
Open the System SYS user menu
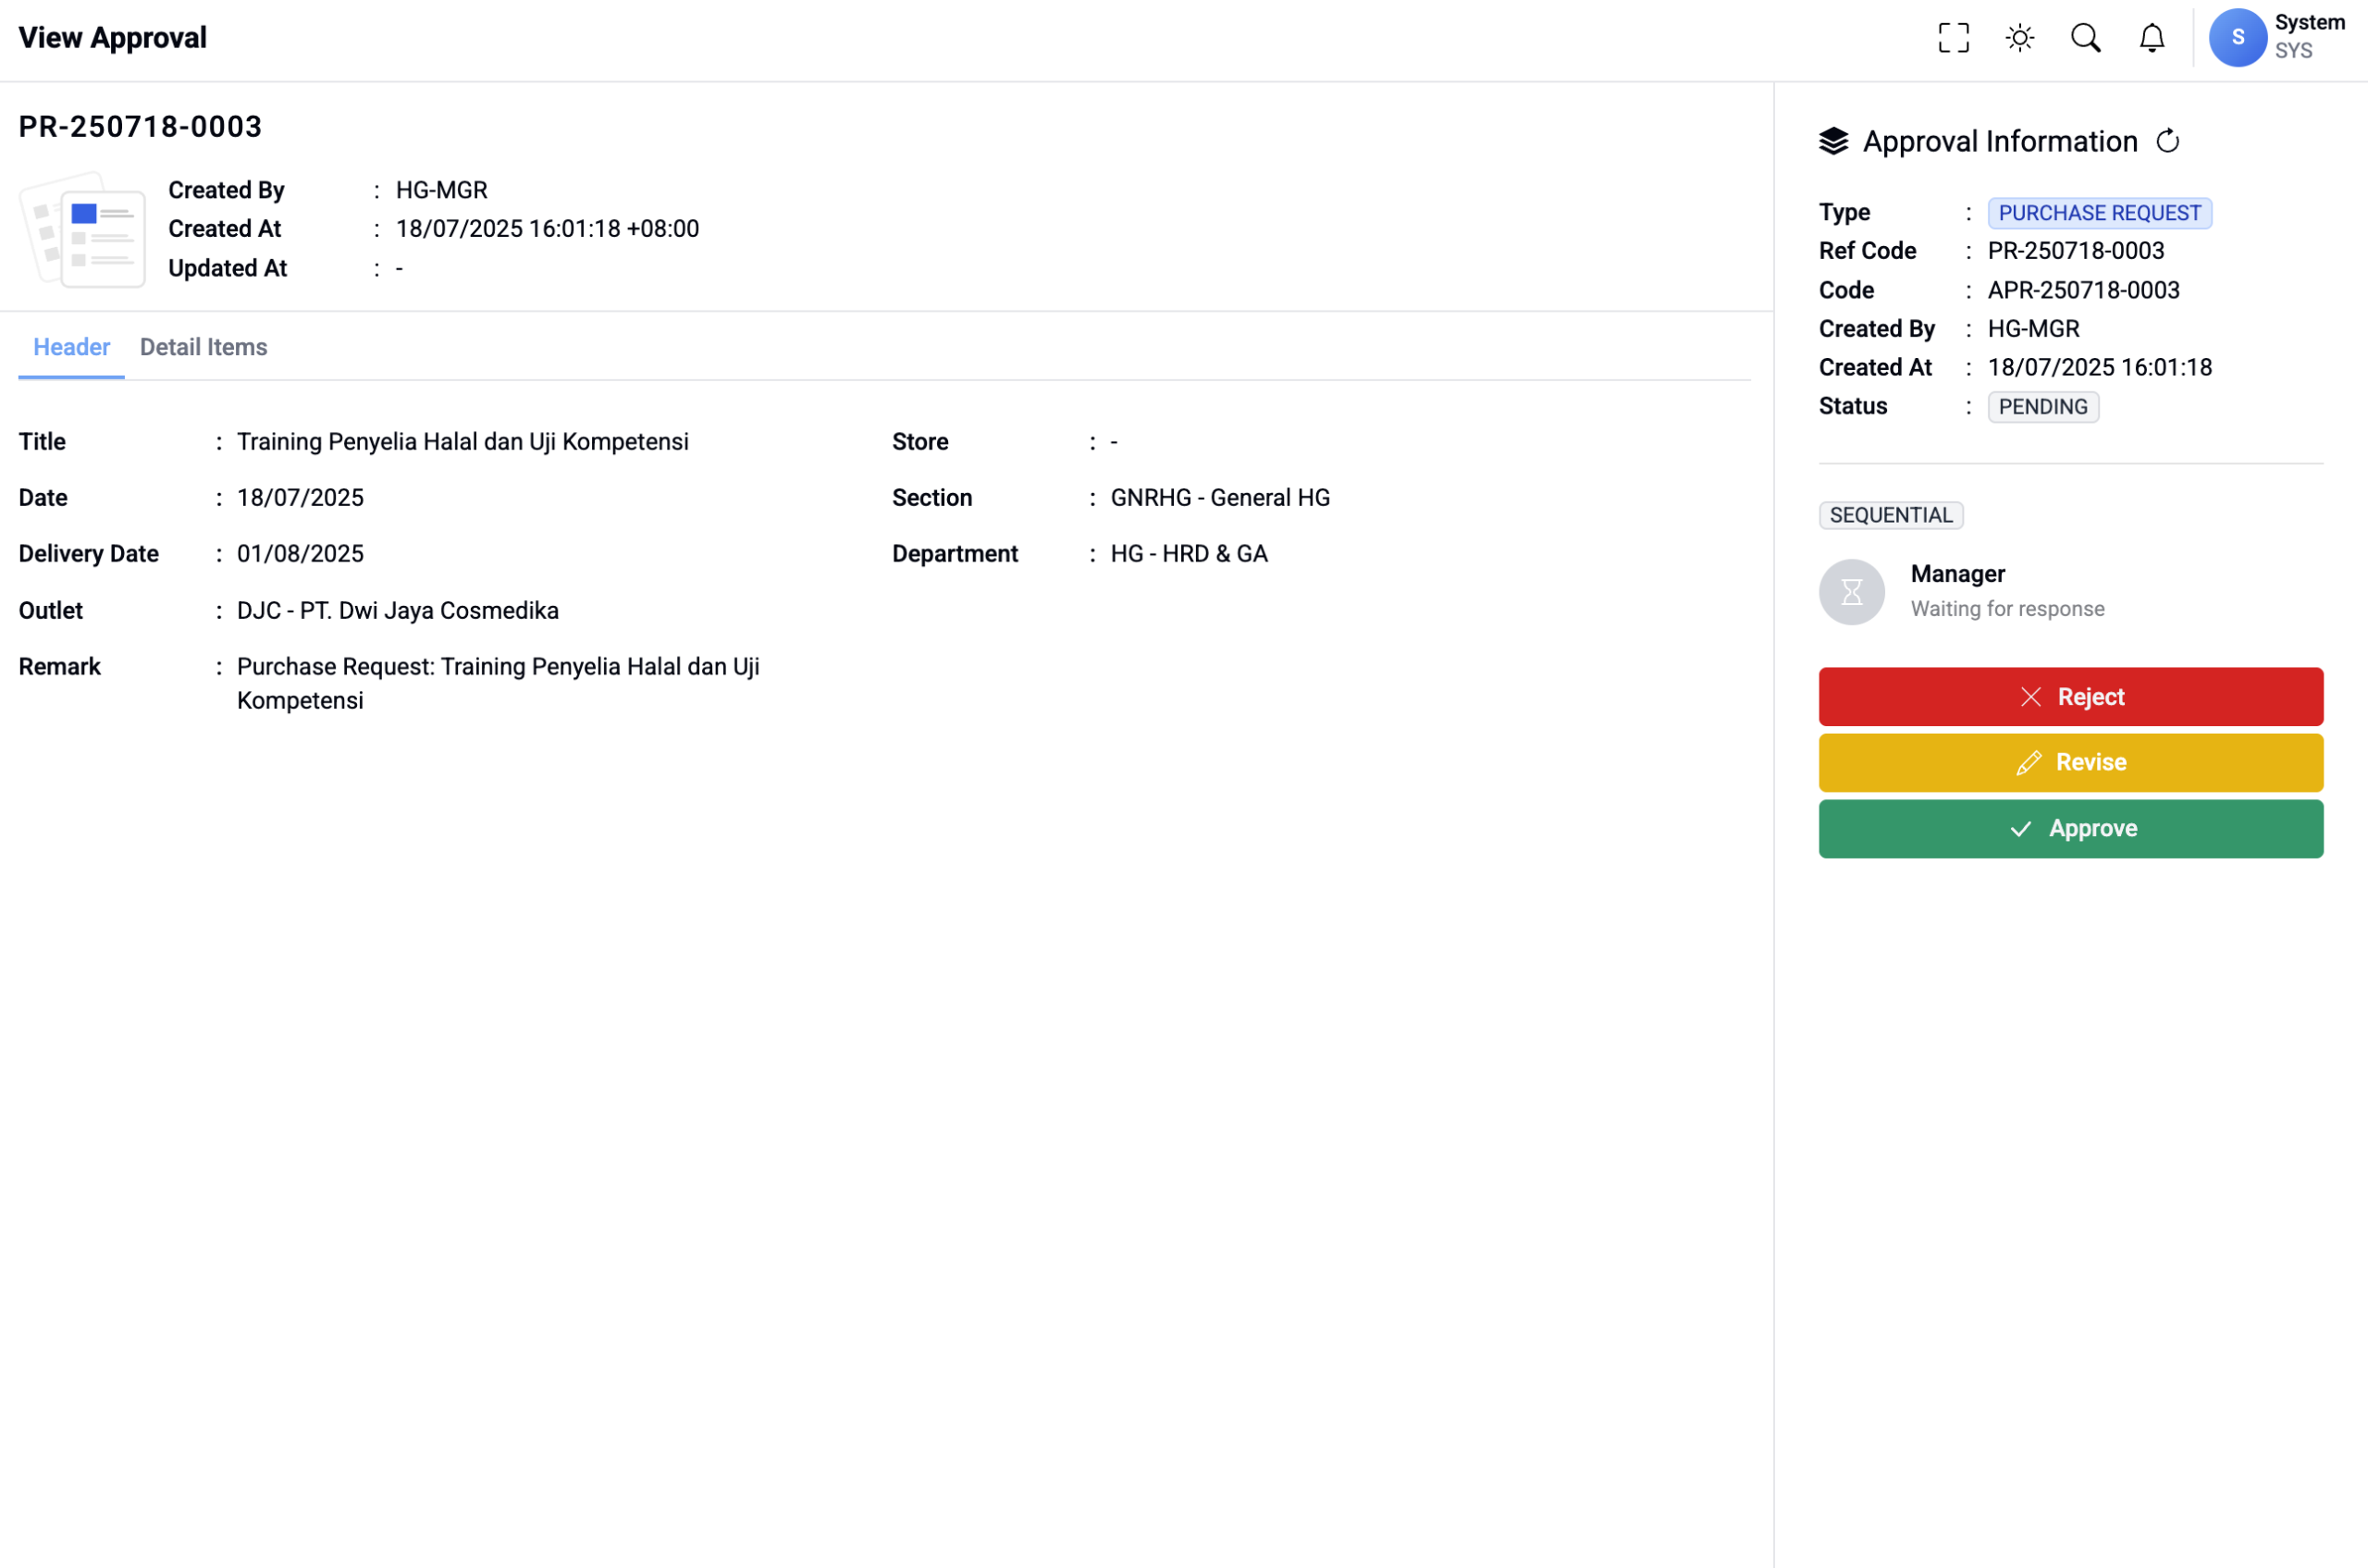[x=2308, y=37]
